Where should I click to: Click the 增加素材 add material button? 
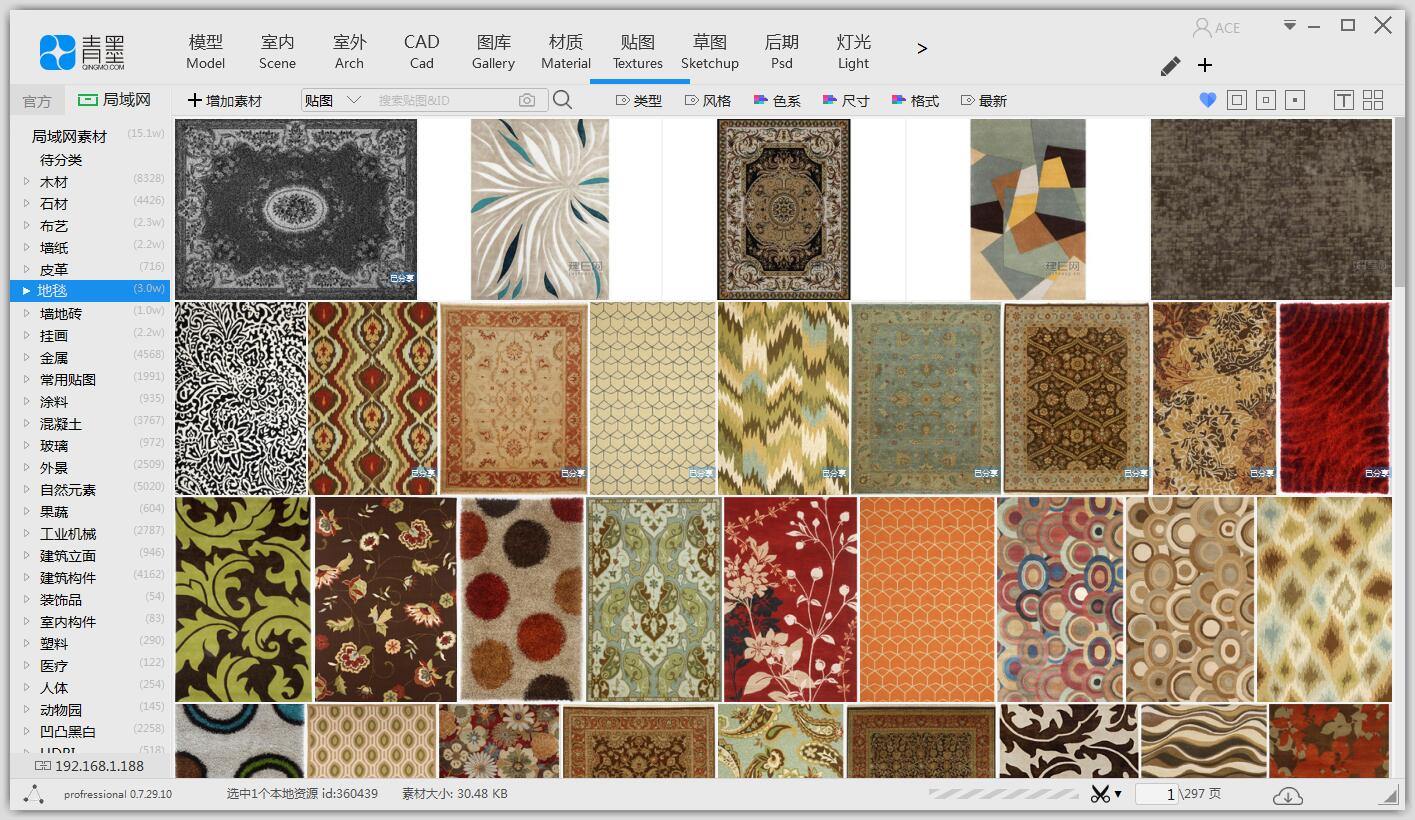click(225, 100)
